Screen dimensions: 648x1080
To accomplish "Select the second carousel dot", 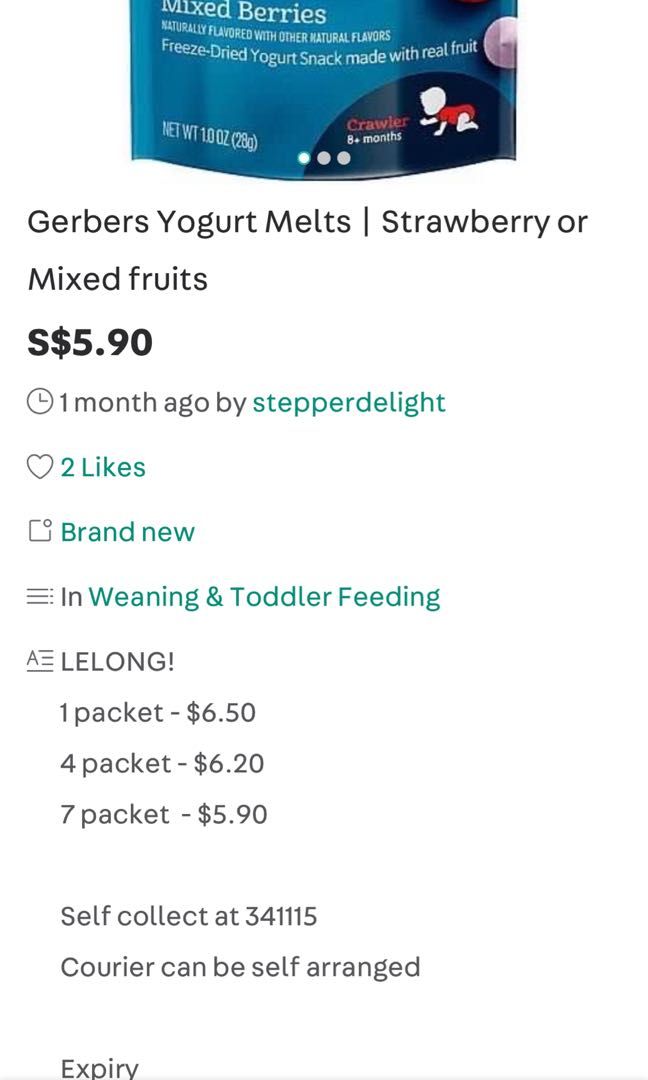I will pyautogui.click(x=322, y=158).
